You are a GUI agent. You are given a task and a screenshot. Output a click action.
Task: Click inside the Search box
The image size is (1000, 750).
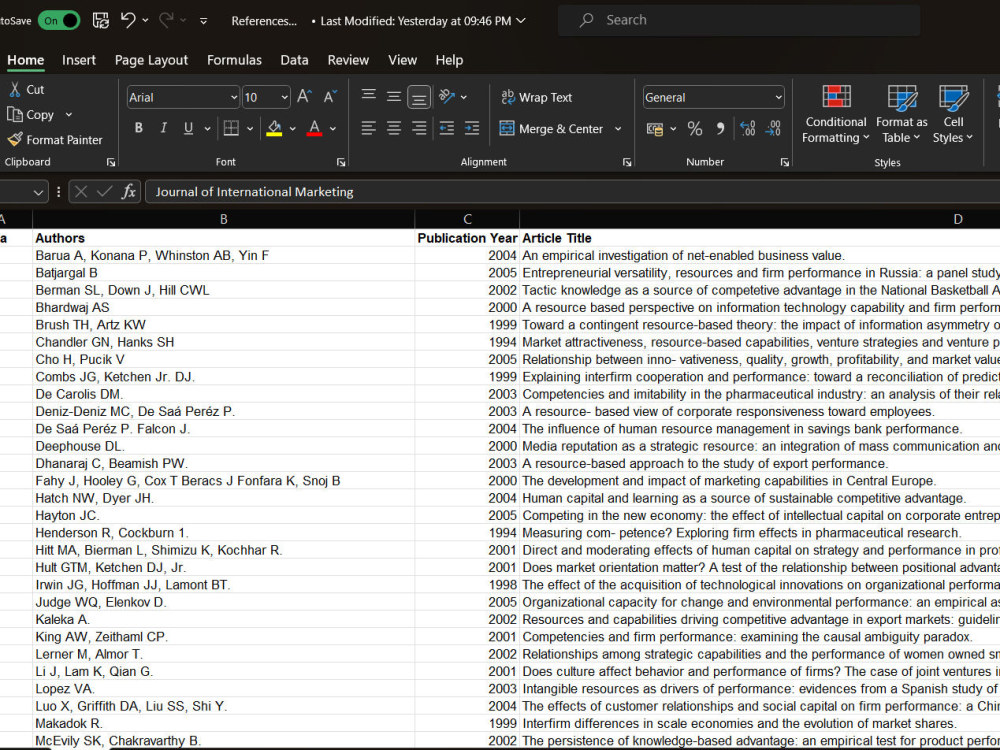[738, 19]
